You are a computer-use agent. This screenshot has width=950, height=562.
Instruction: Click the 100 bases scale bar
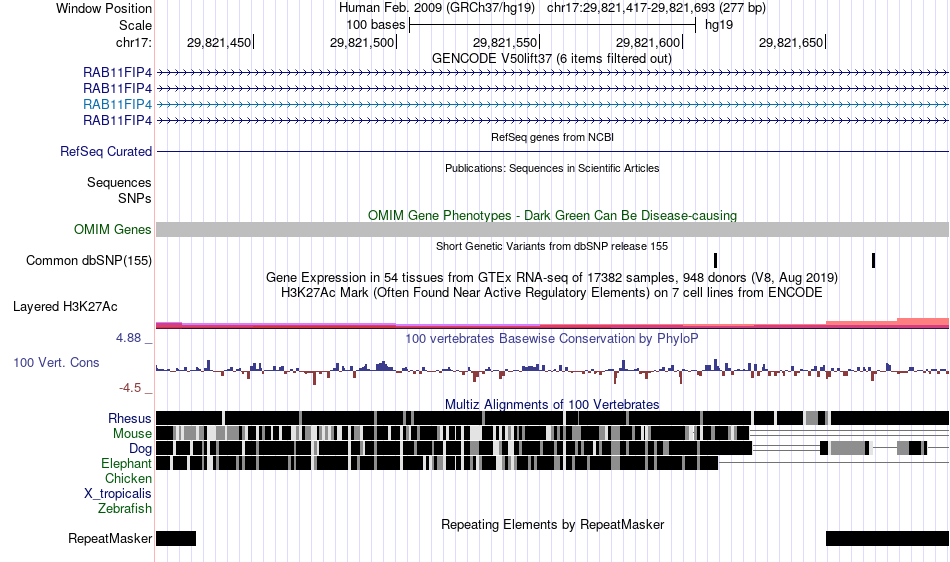(x=553, y=25)
